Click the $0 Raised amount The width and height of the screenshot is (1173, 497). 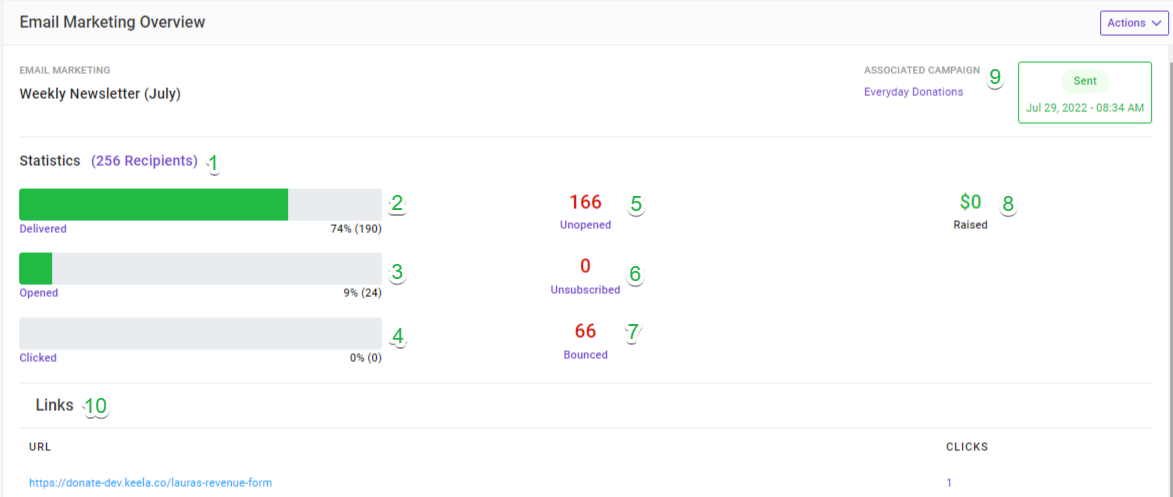970,202
